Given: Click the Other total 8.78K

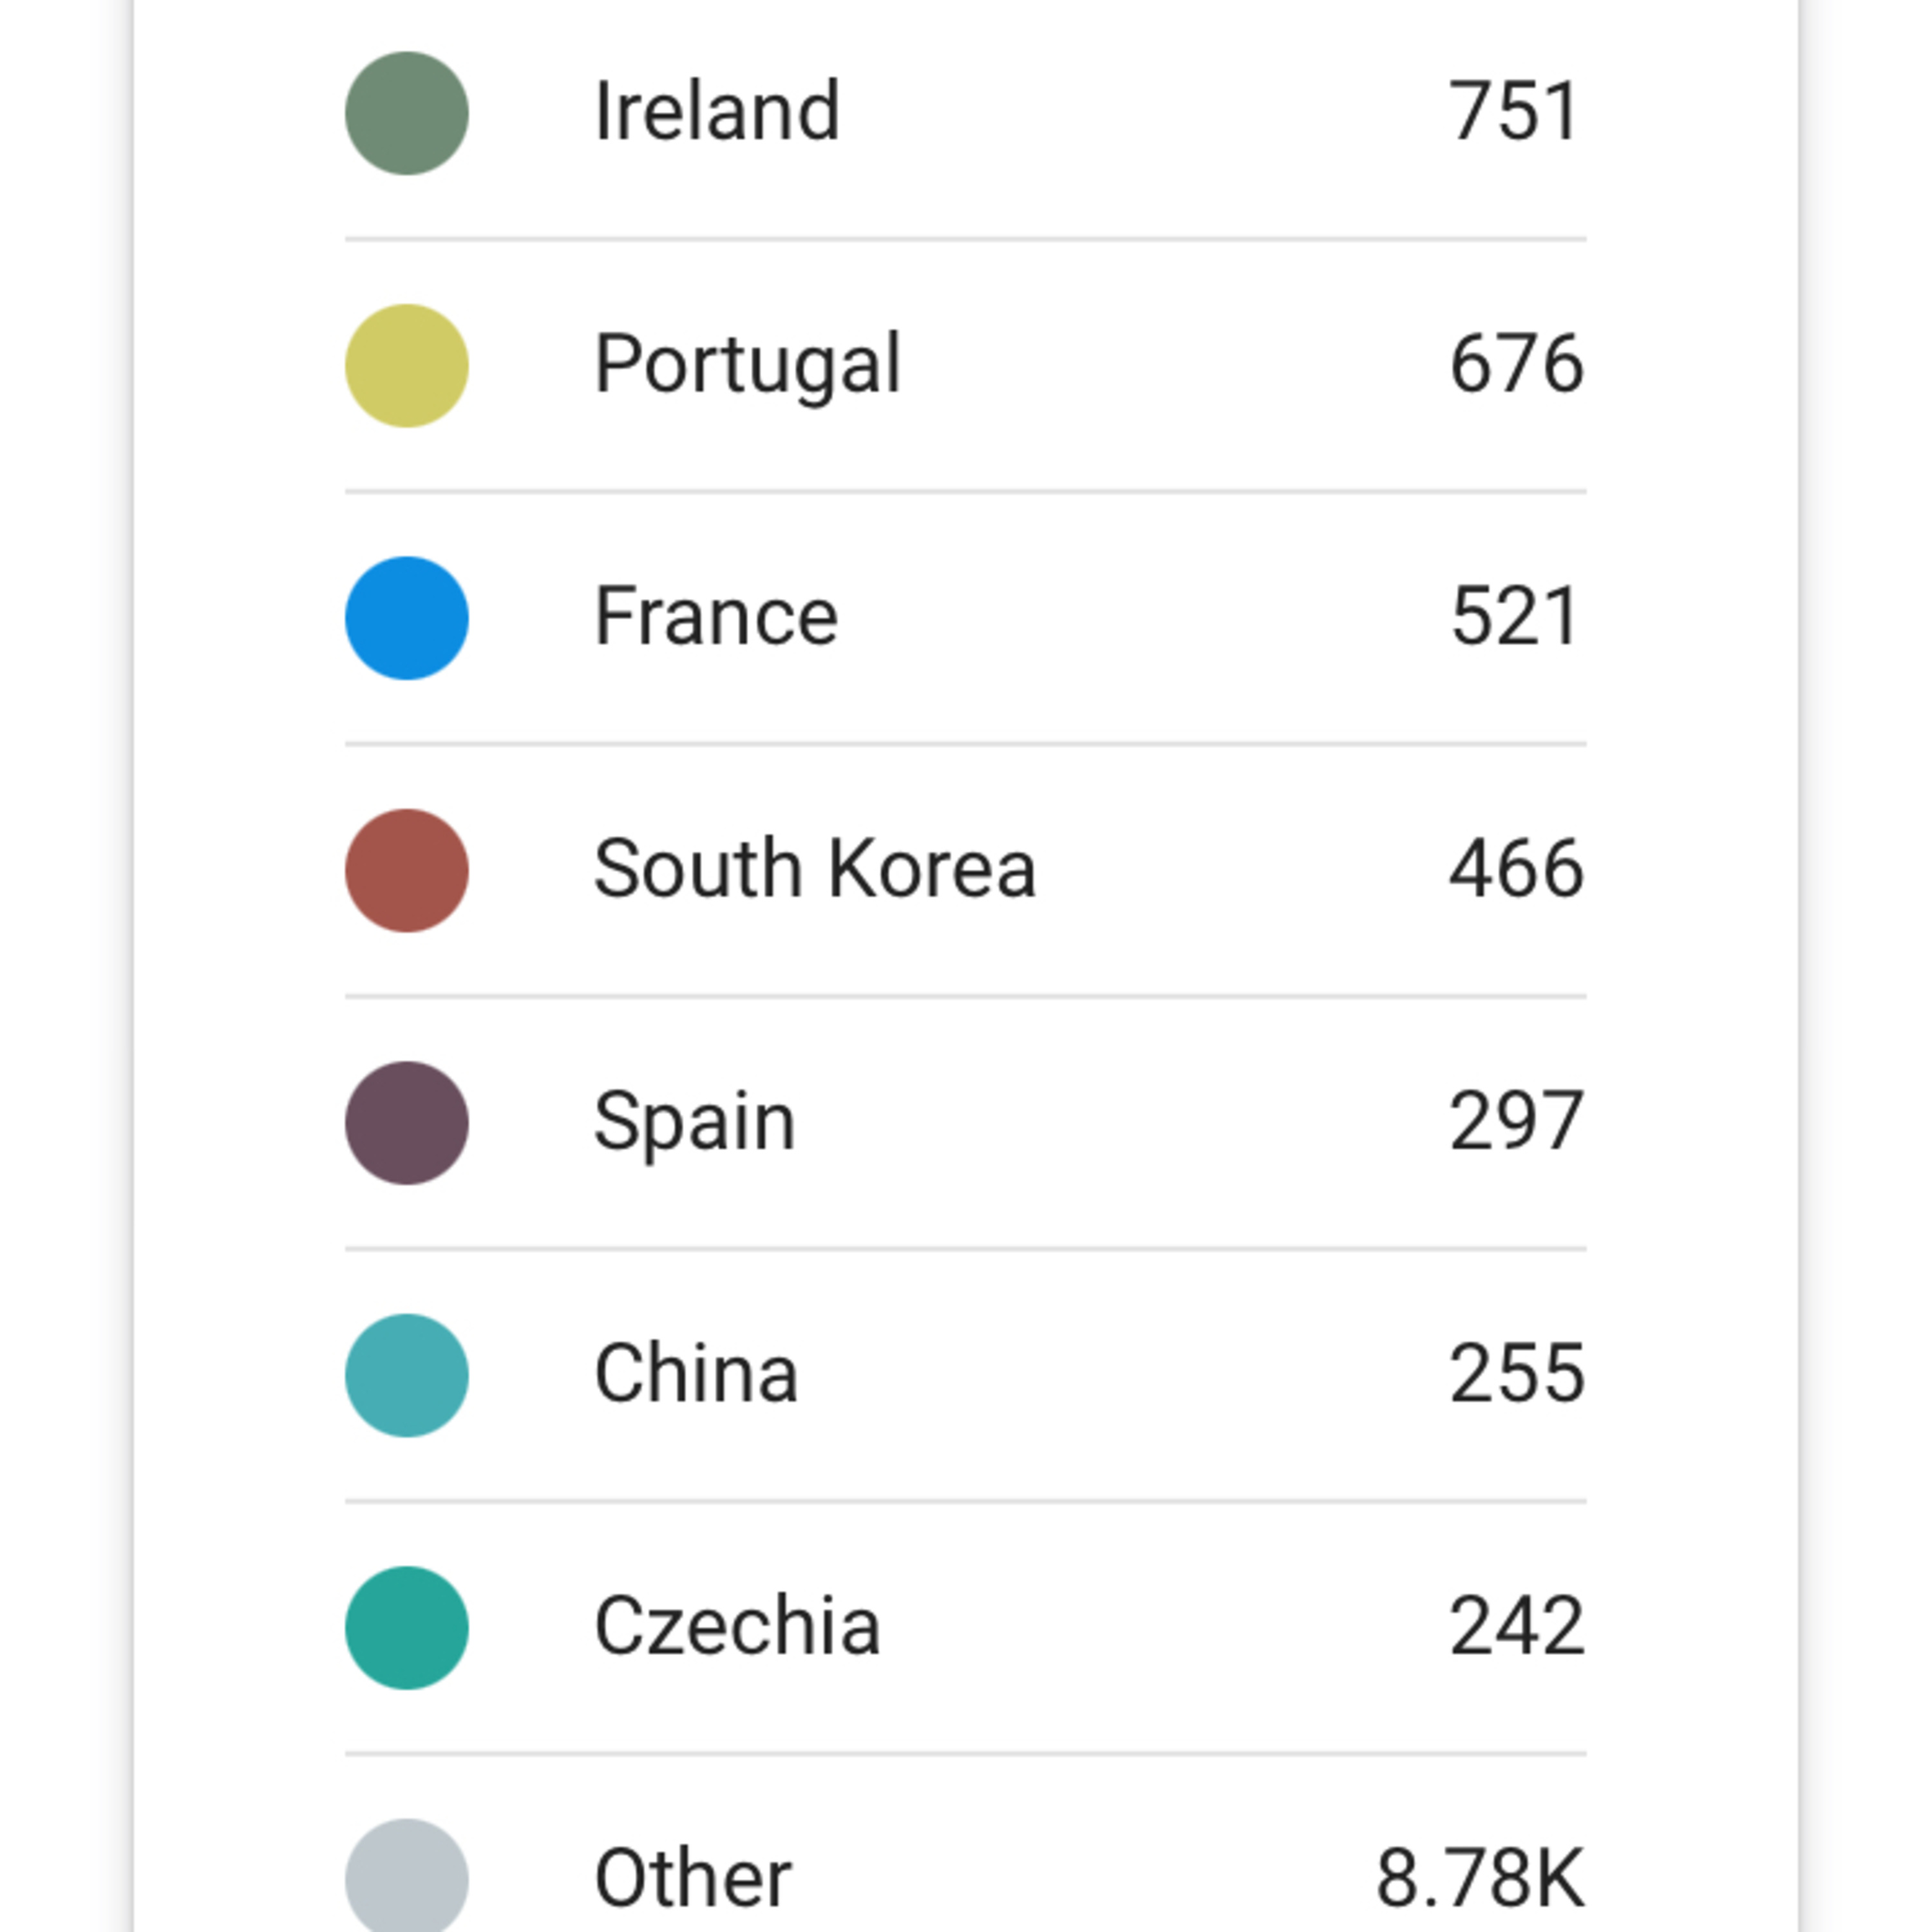Looking at the screenshot, I should (x=1480, y=1878).
